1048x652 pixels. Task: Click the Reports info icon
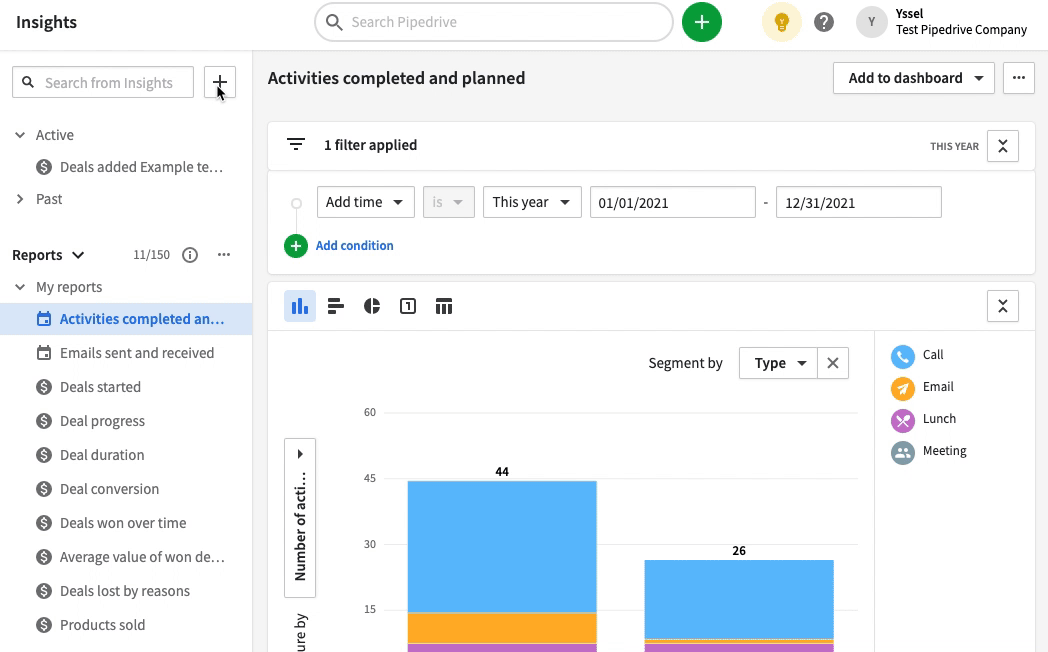190,255
